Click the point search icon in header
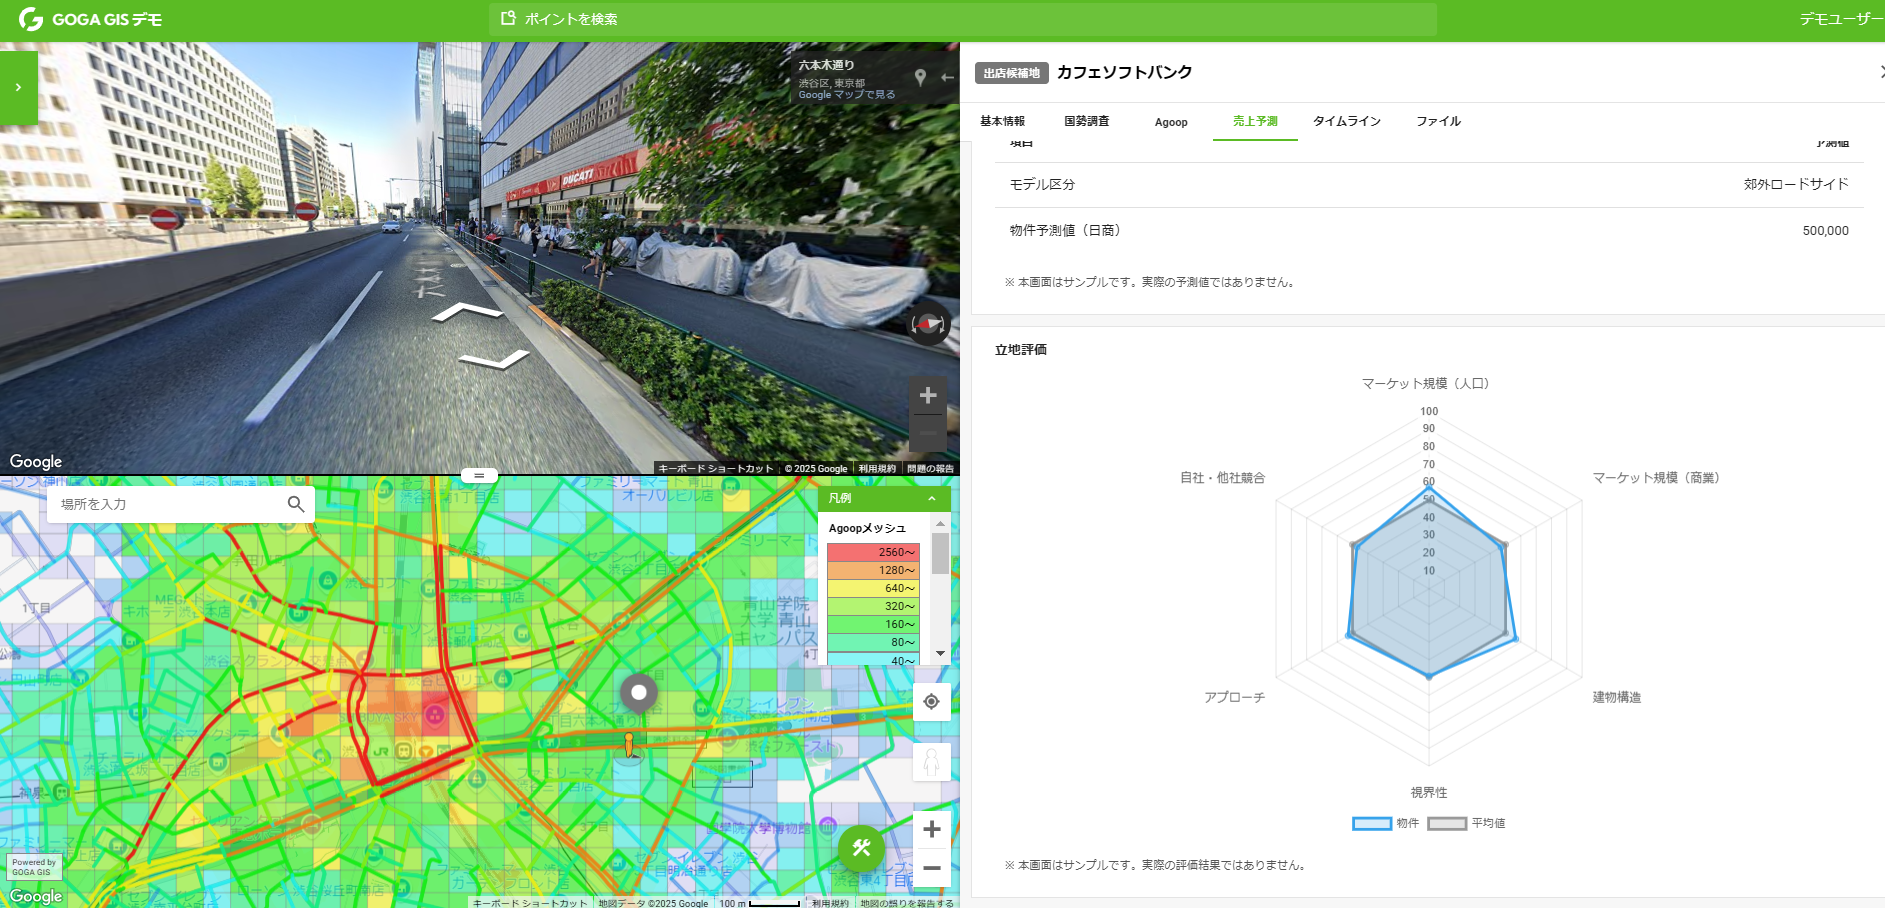Image resolution: width=1885 pixels, height=908 pixels. point(508,18)
